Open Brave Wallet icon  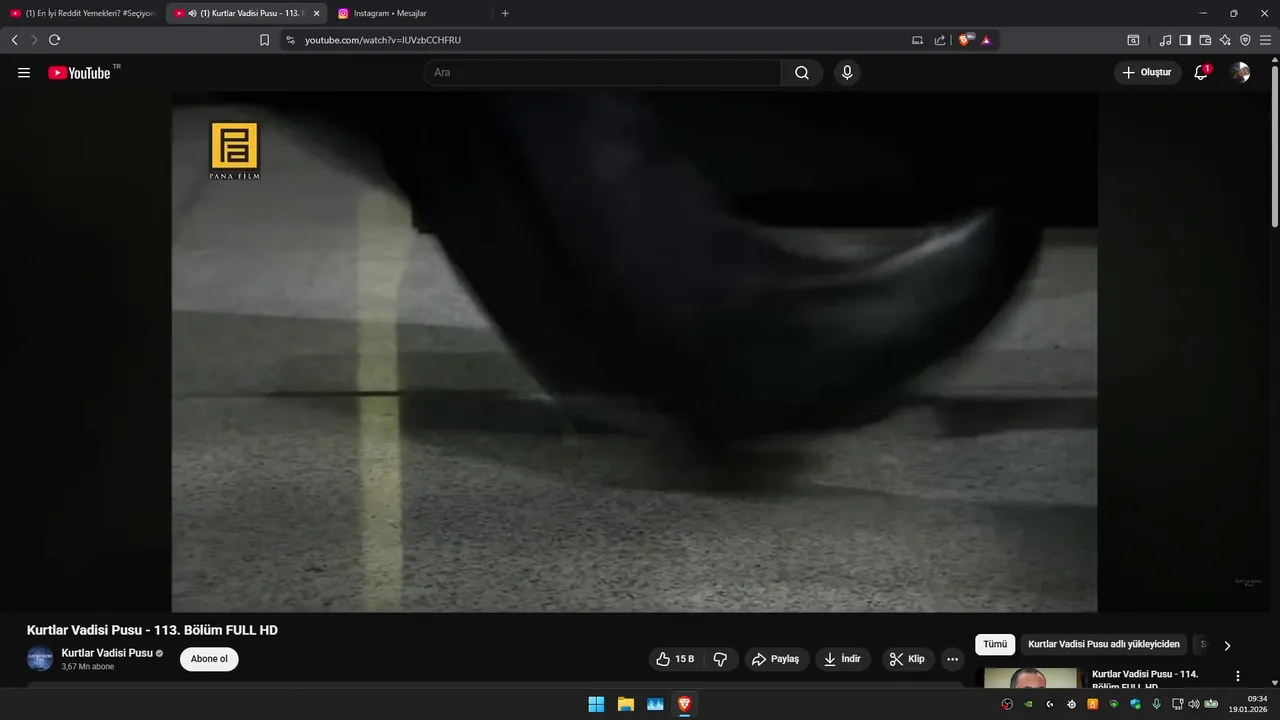click(1205, 40)
